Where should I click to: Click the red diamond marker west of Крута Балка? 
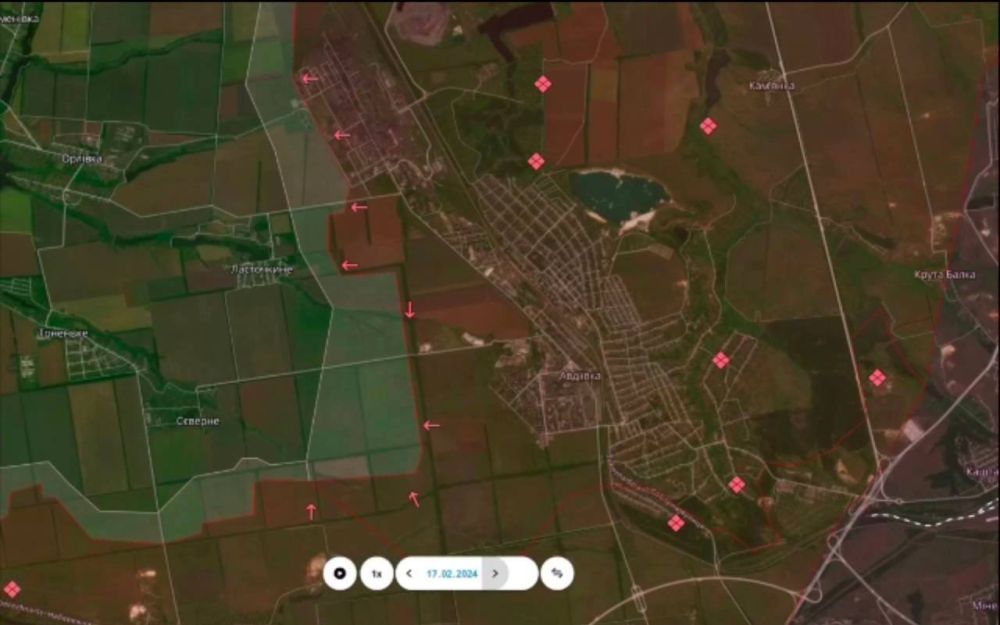pos(877,377)
